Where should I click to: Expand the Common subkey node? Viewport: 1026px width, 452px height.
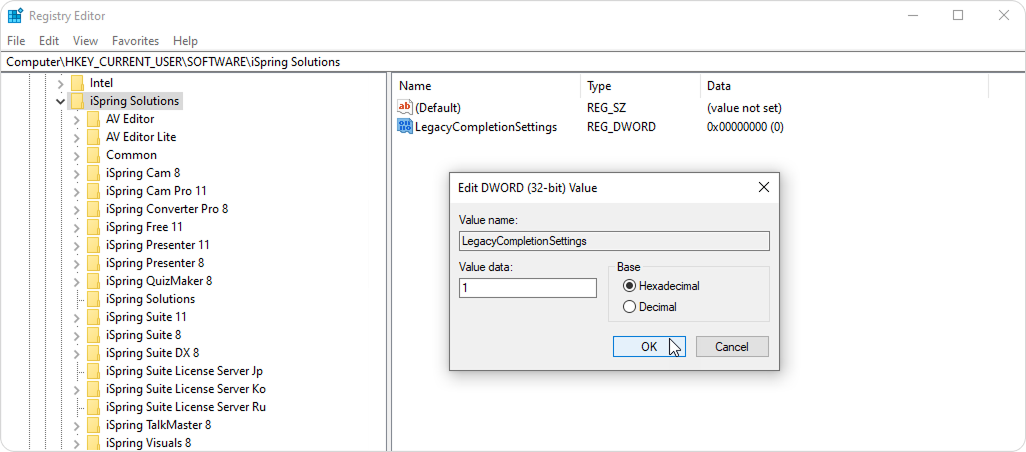click(x=77, y=155)
